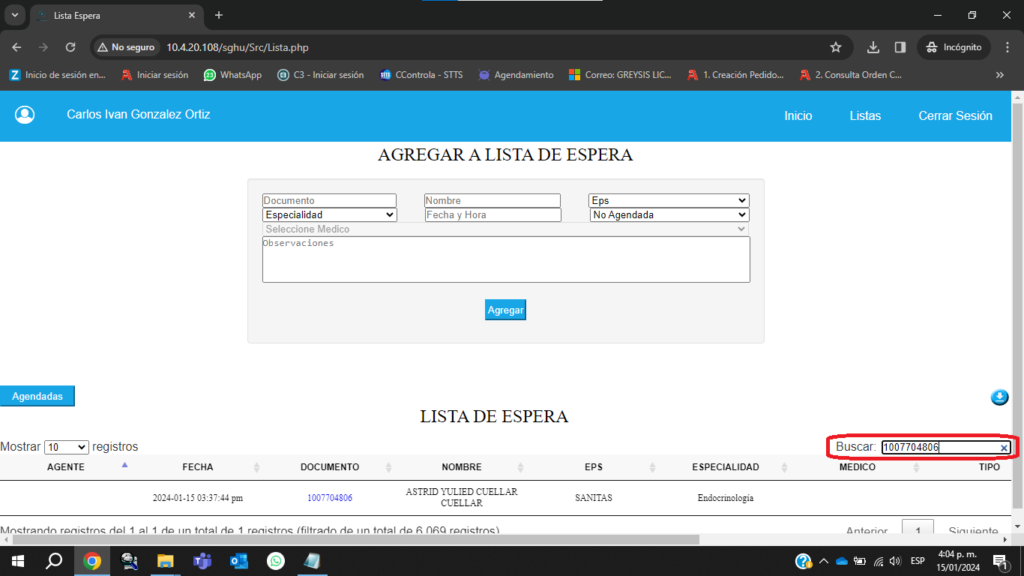Expand the Especialidad dropdown
Screen dimensions: 1024x576
(329, 215)
